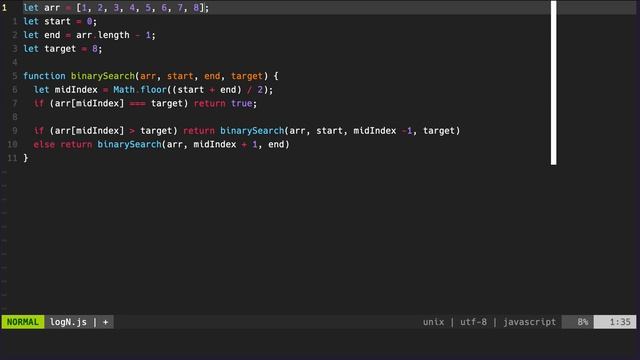Viewport: 640px width, 360px height.
Task: Click the modified '+' flag in status line
Action: tap(105, 322)
